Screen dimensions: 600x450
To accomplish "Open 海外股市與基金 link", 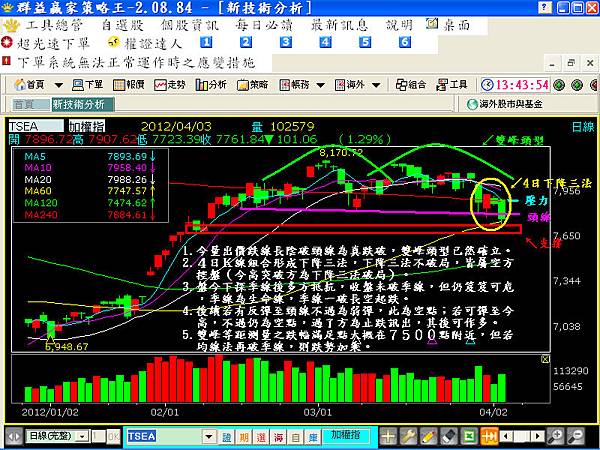I will (x=505, y=104).
